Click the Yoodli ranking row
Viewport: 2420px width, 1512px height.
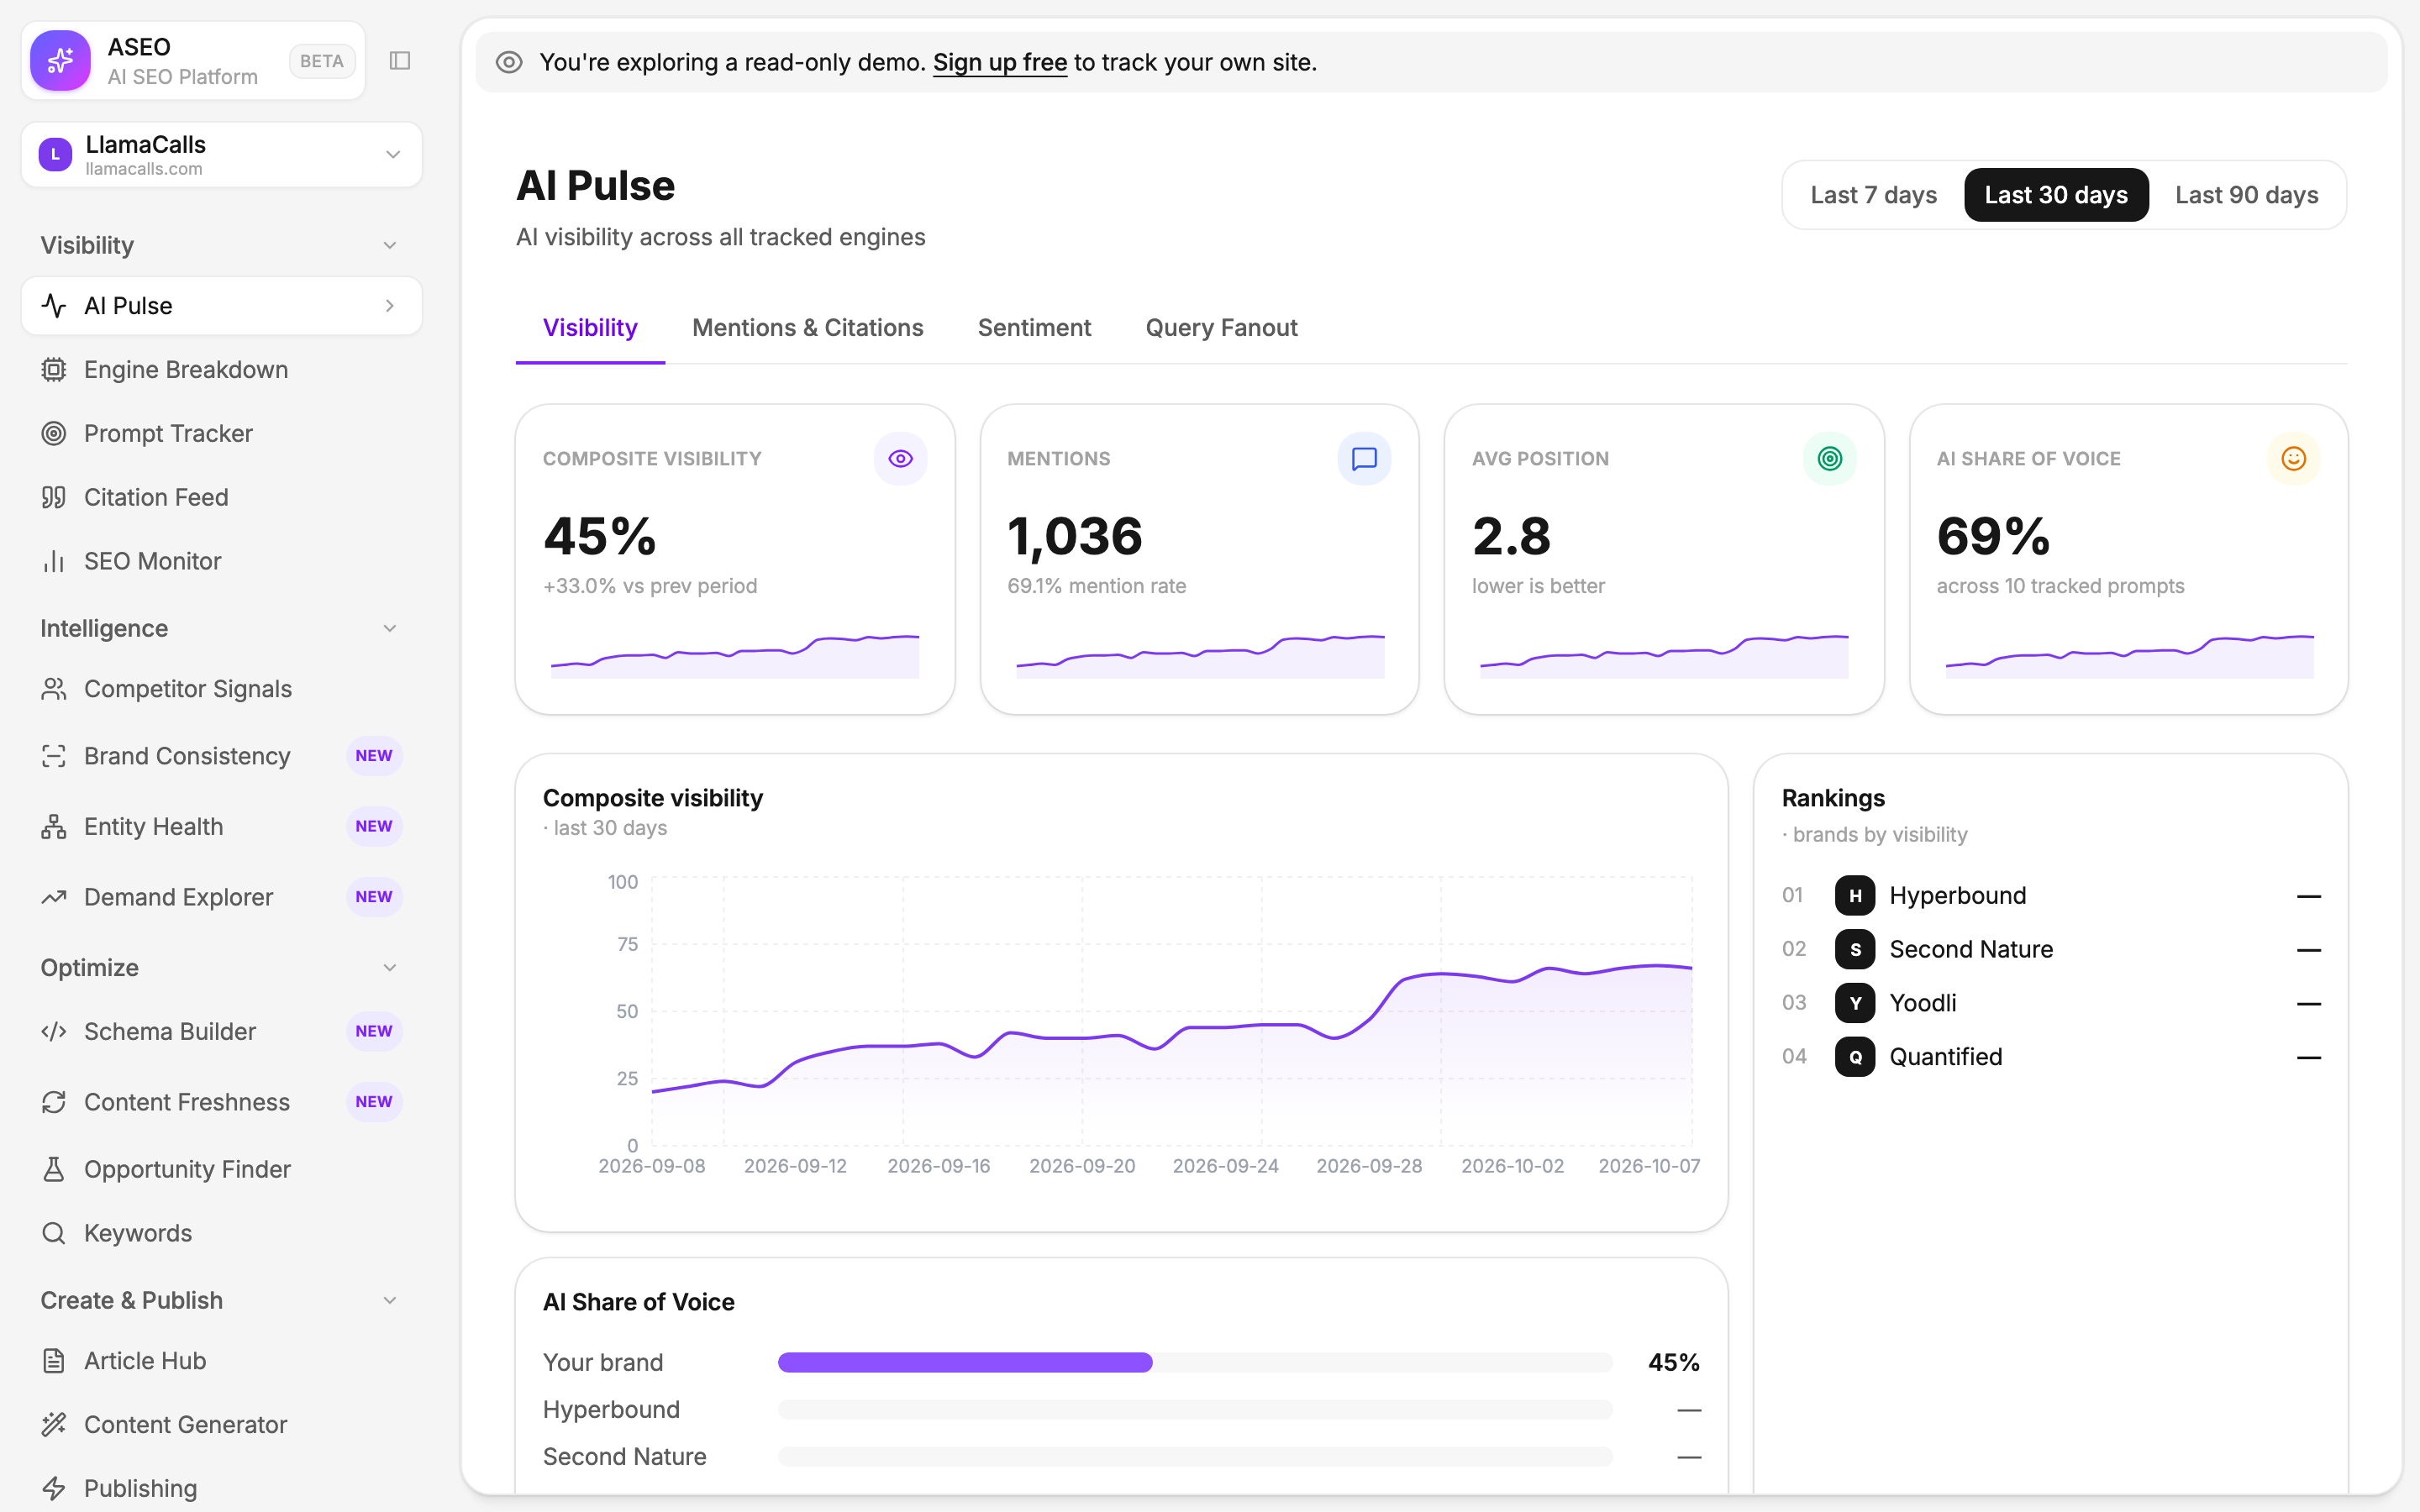pos(2051,1003)
